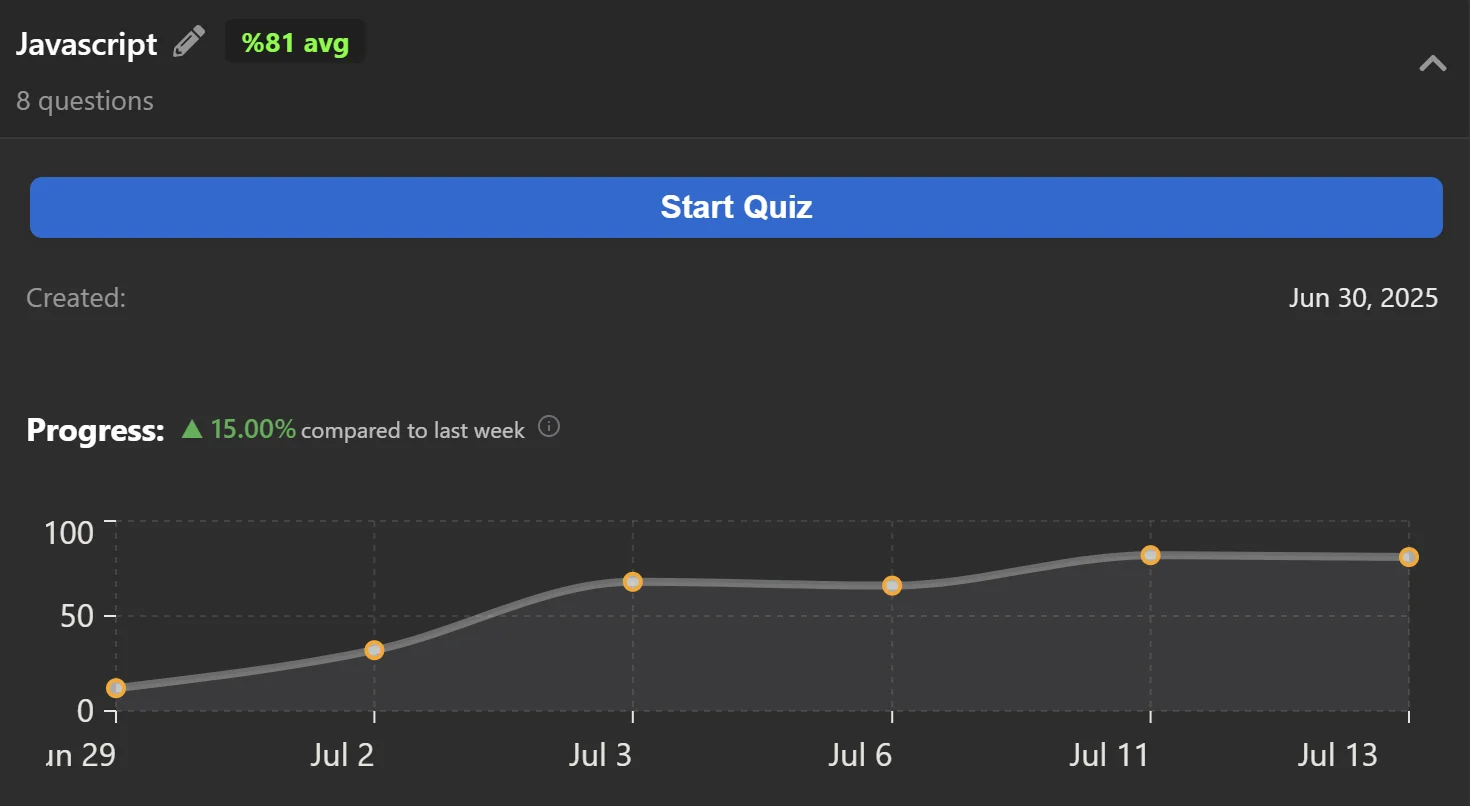Click the Jul 3 chart data point
1470x806 pixels.
point(632,582)
